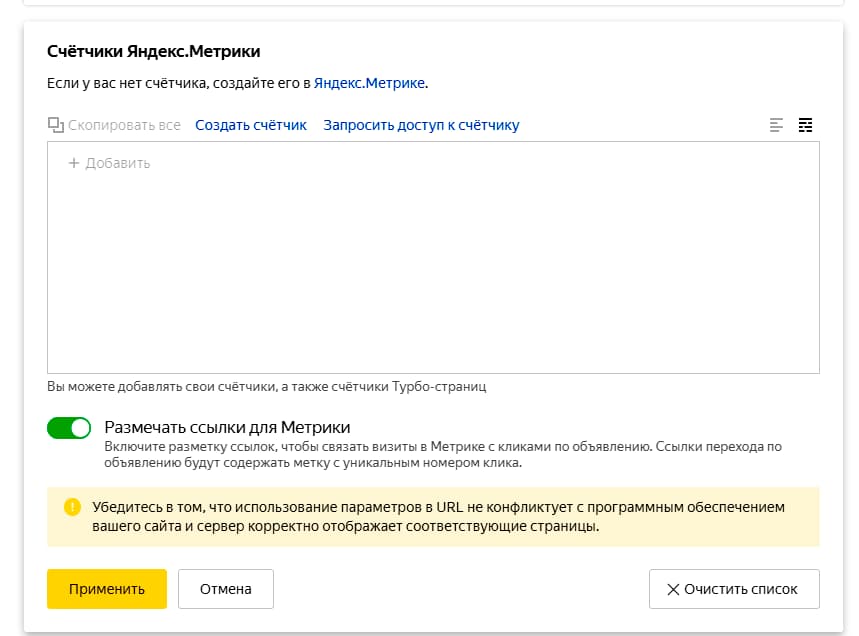Click the empty area of counters list

(x=433, y=280)
